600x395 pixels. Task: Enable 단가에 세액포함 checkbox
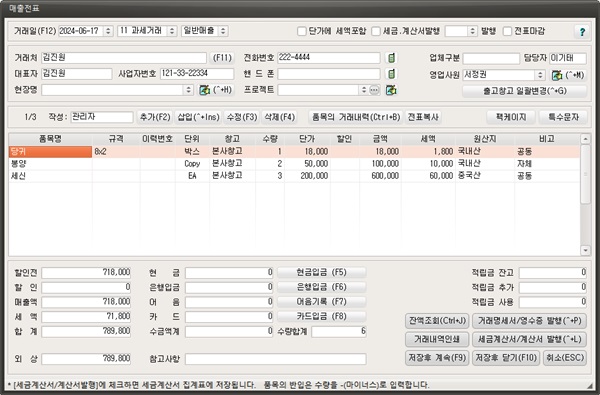[x=302, y=31]
